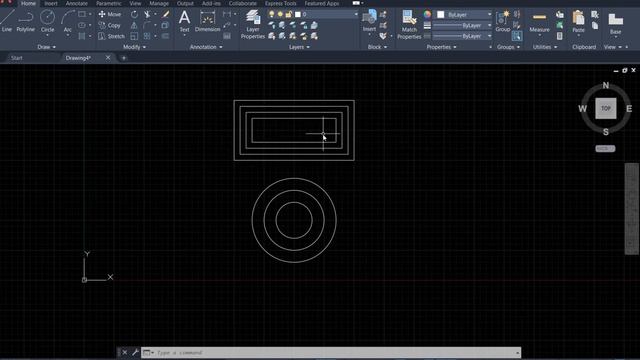Screen dimensions: 640x360
Task: Expand the Annotation panel
Action: pos(206,47)
